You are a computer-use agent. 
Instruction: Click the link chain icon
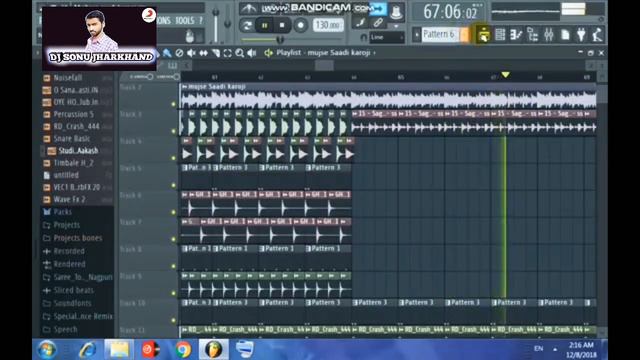[x=378, y=22]
